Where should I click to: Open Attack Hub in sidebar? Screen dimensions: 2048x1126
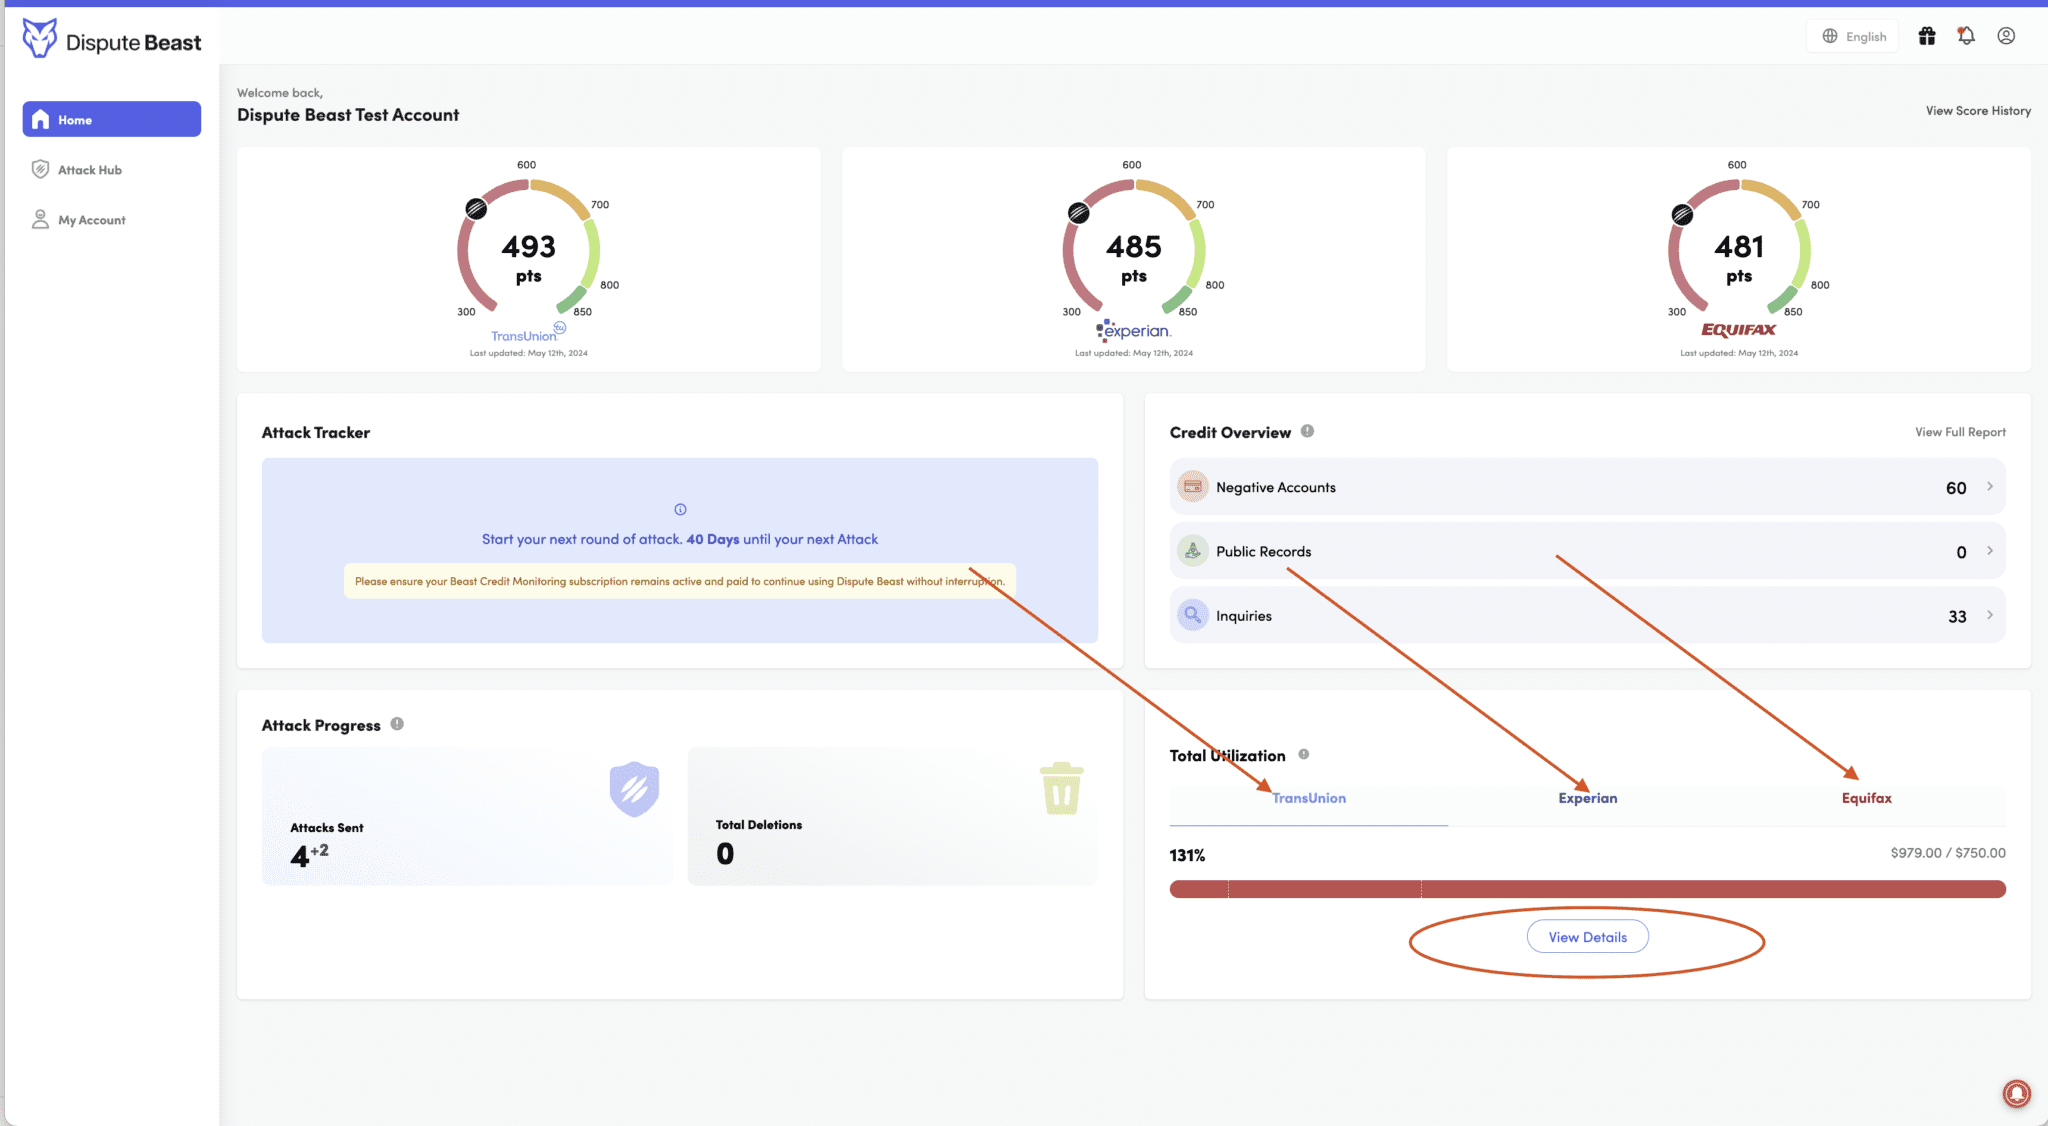point(89,170)
